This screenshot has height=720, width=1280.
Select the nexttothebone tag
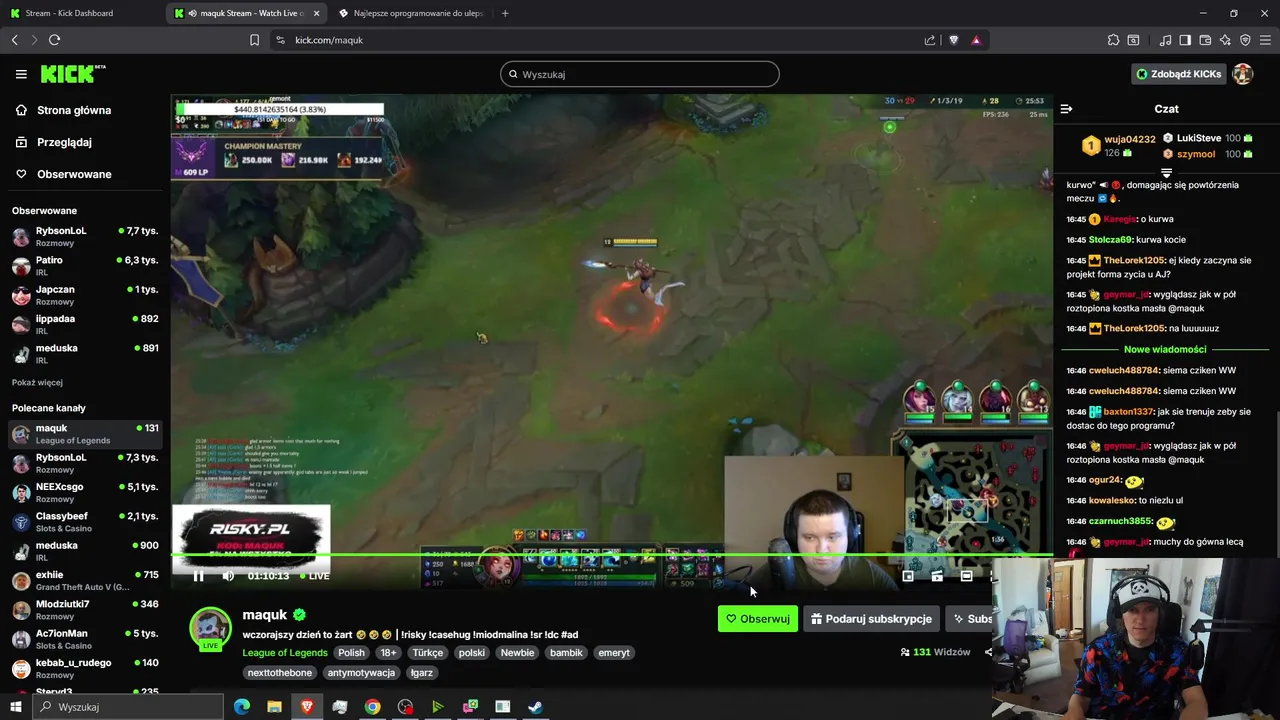pos(280,673)
